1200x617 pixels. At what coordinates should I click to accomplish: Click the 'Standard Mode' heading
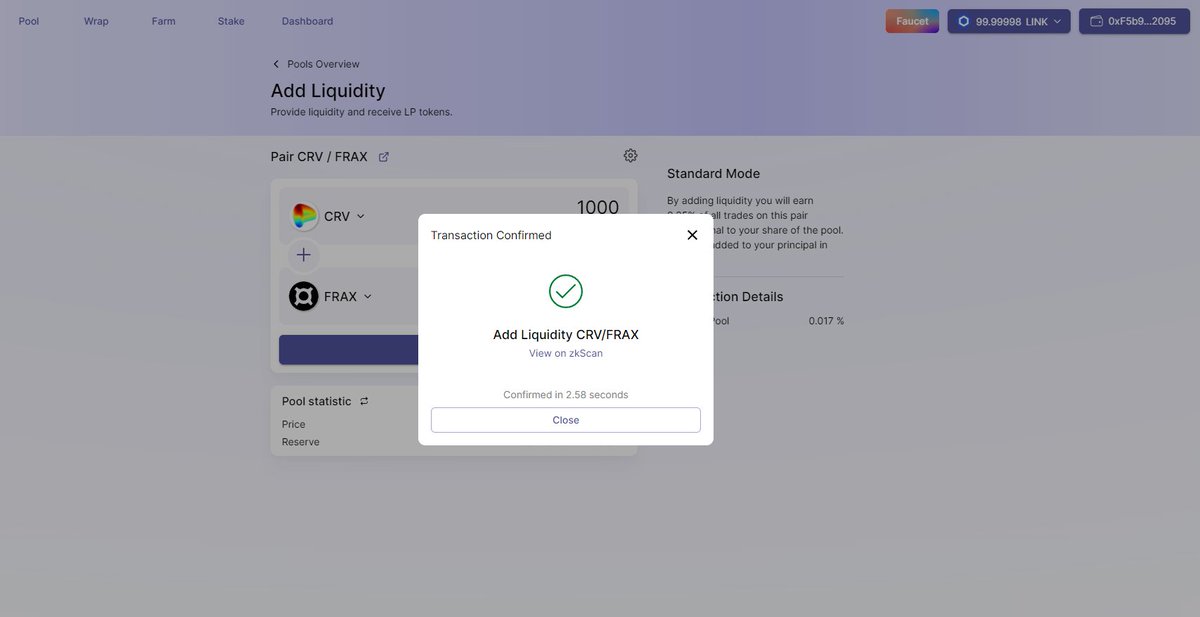tap(714, 174)
